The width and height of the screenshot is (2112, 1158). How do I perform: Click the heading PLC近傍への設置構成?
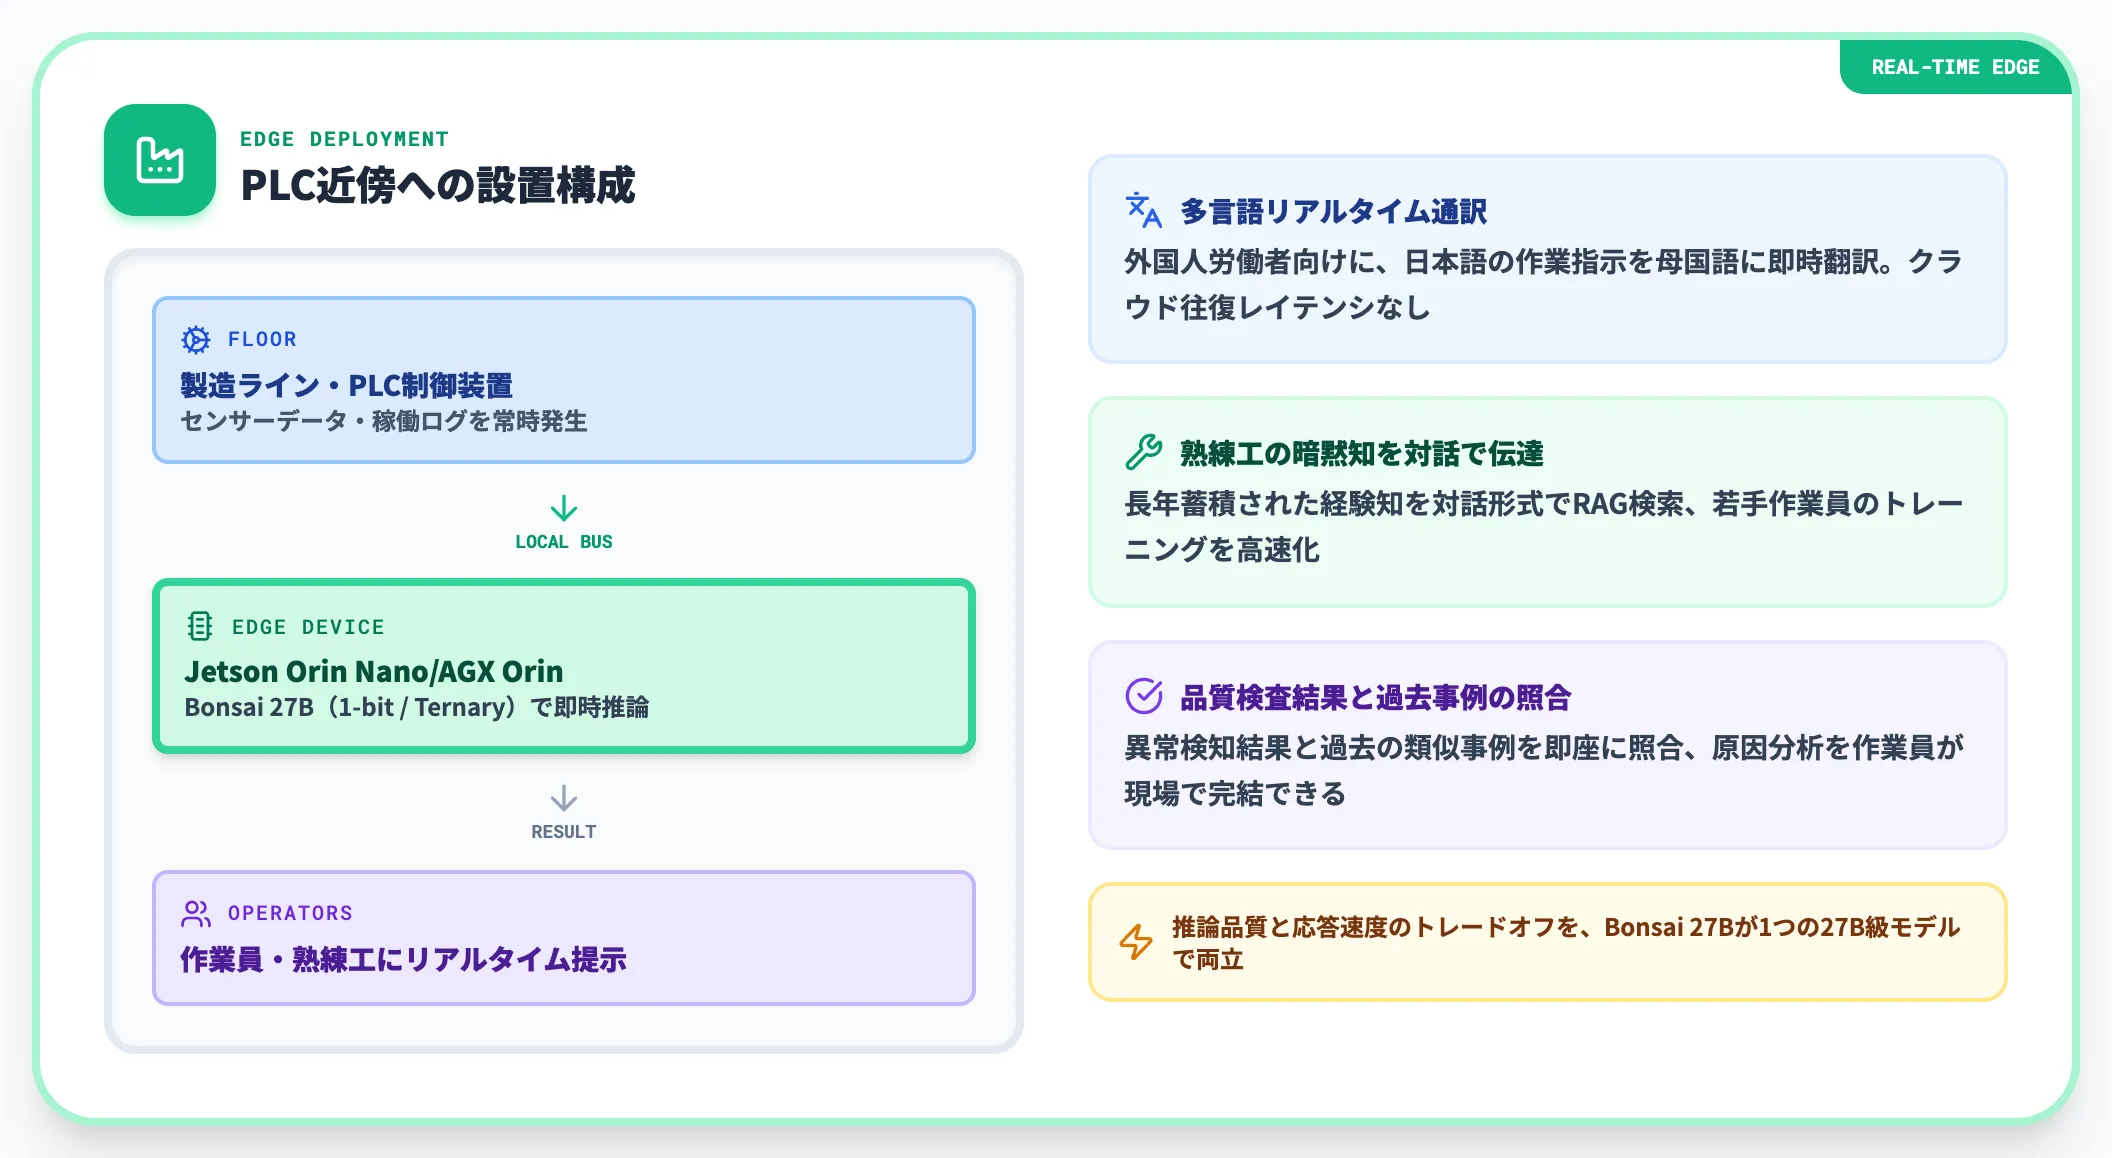[x=438, y=185]
